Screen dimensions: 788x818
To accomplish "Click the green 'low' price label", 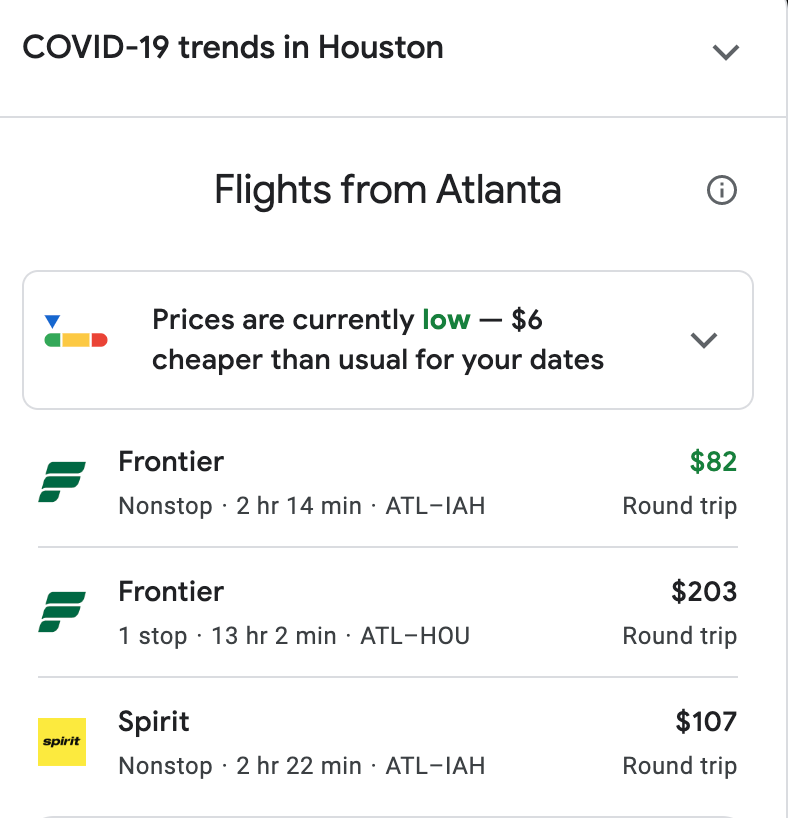I will (x=446, y=320).
